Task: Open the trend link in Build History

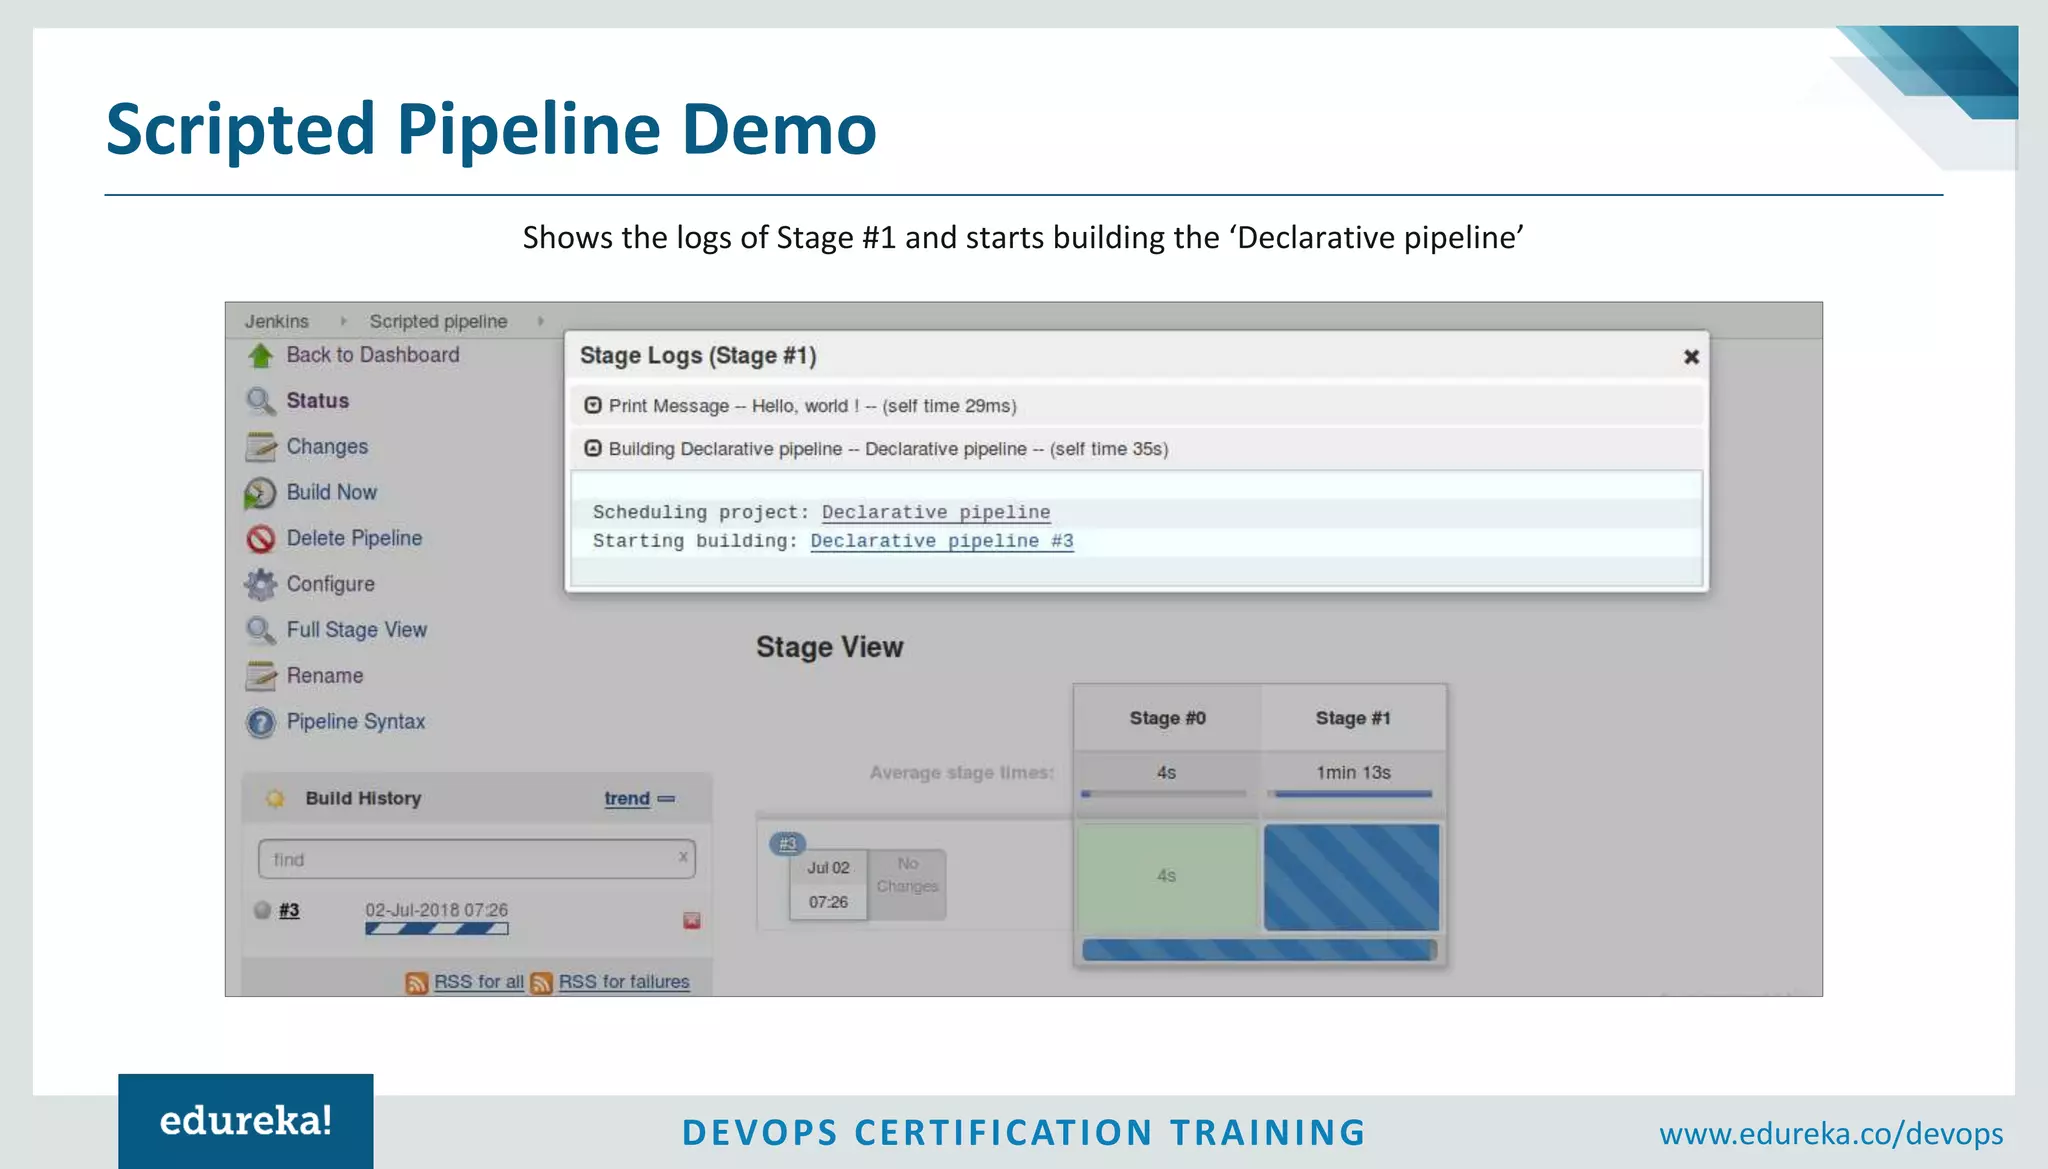Action: (x=627, y=798)
